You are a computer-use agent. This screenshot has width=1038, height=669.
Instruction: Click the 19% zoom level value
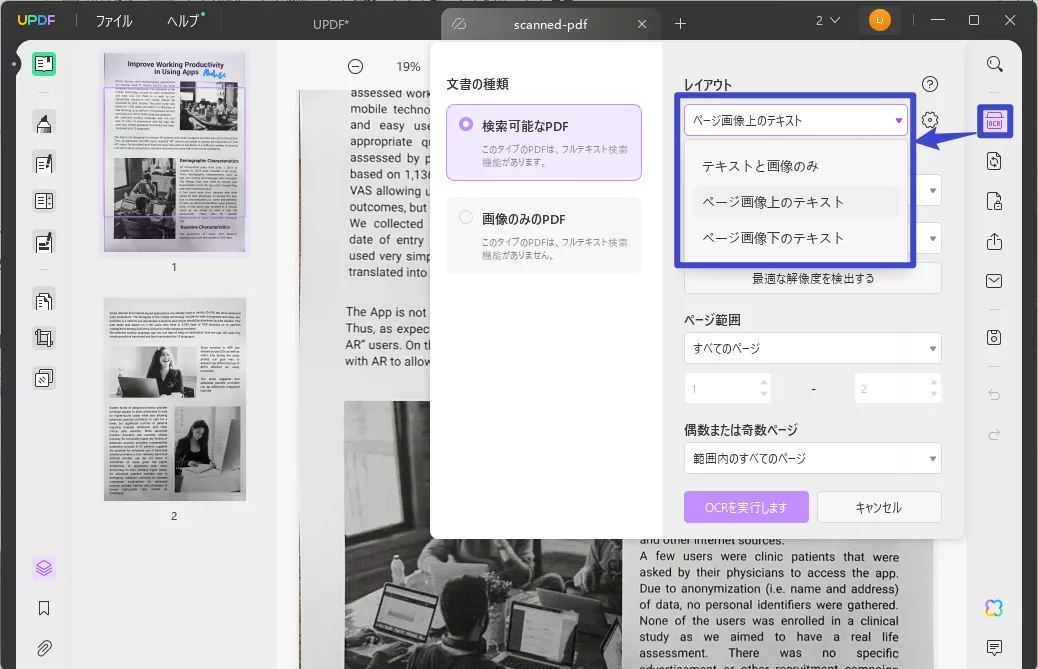point(408,66)
